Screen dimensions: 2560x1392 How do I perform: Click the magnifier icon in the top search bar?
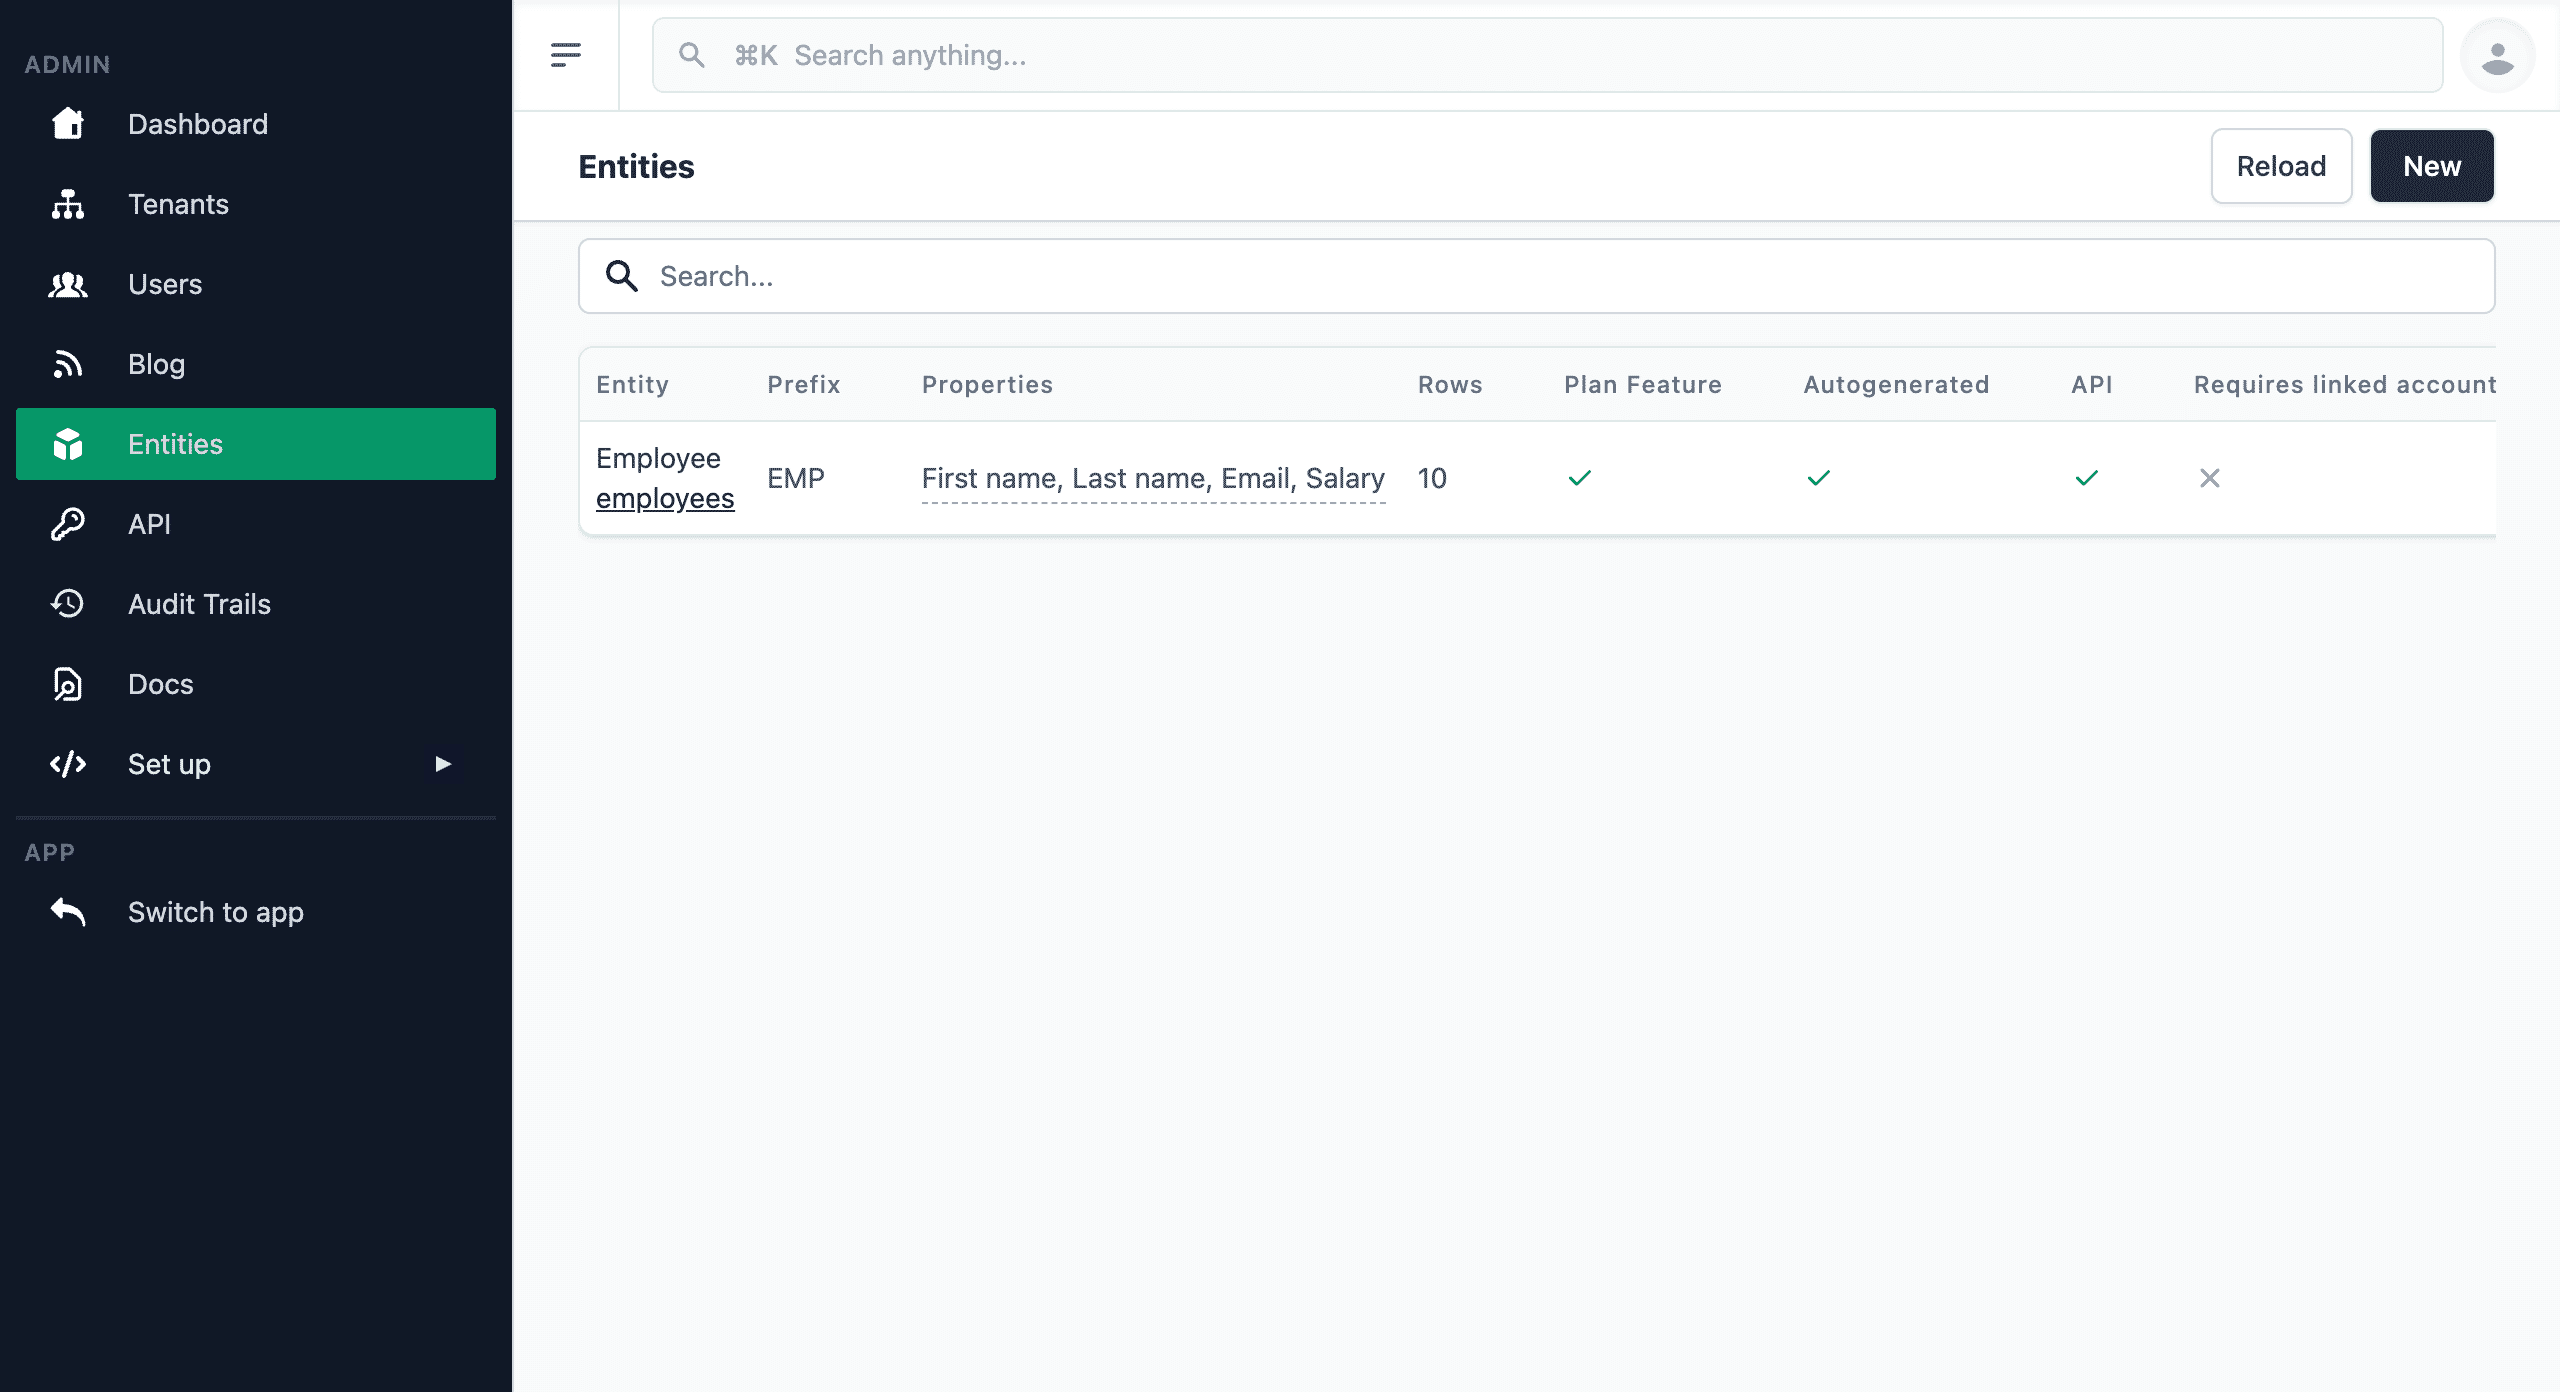692,55
